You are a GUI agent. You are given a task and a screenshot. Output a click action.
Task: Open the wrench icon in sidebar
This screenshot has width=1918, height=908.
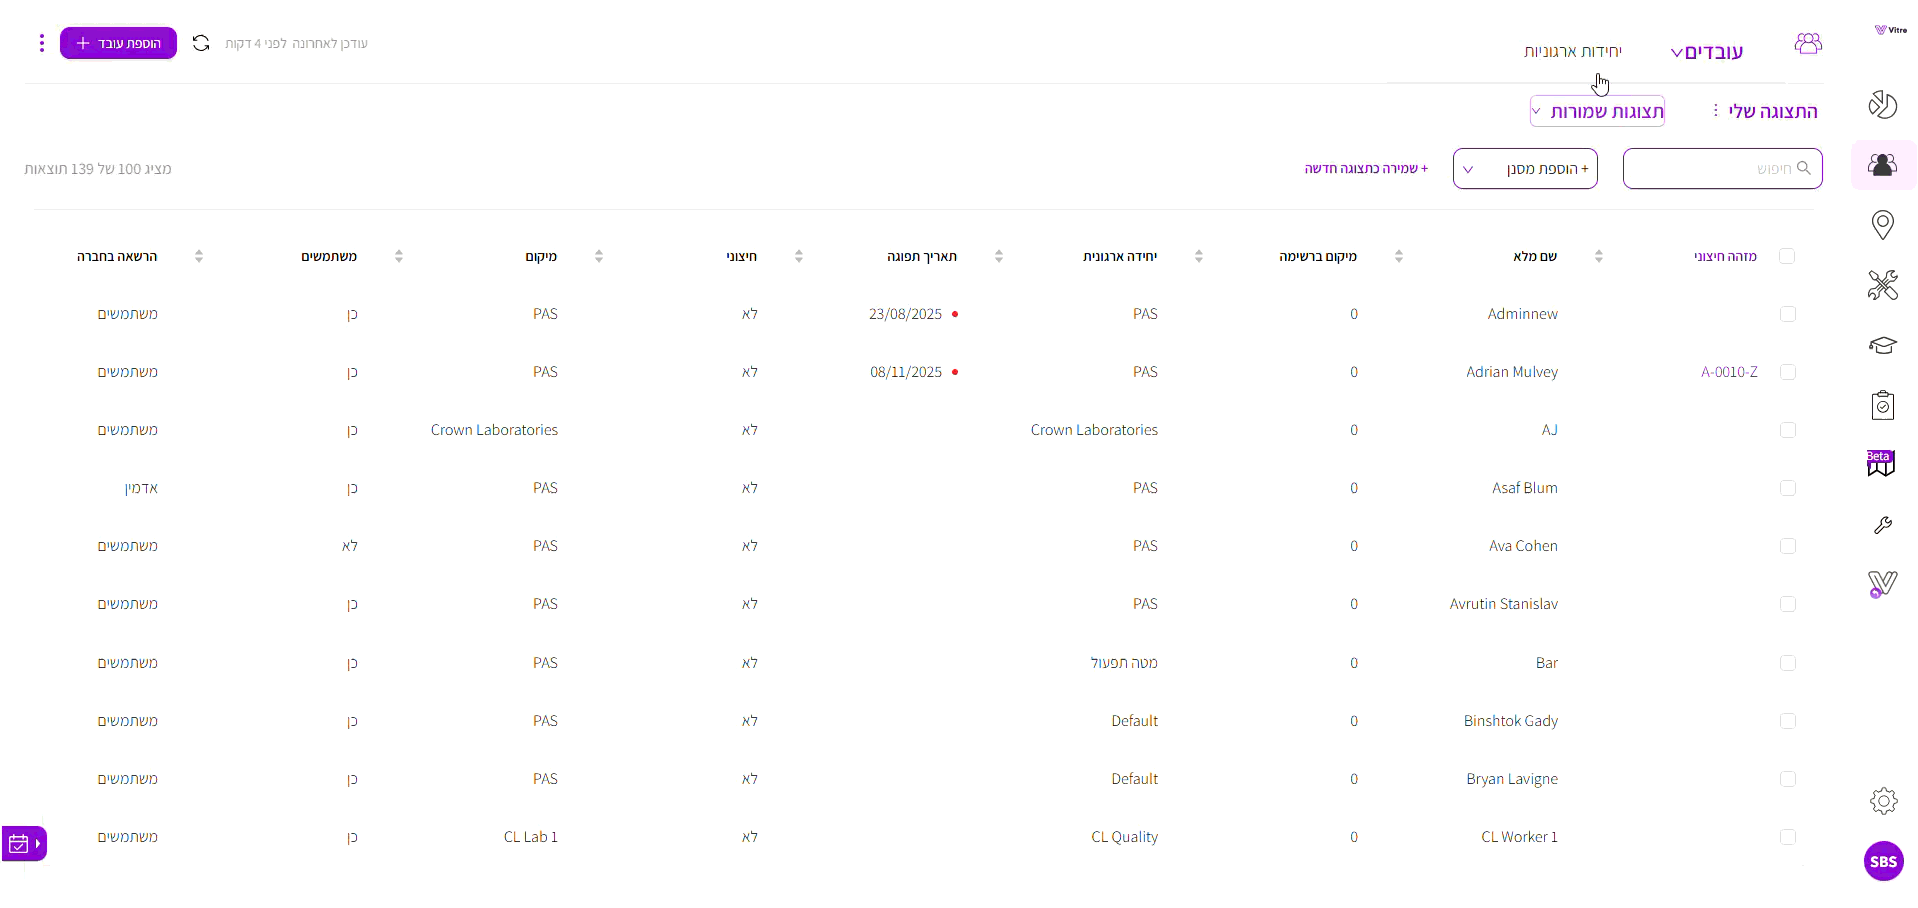1883,525
